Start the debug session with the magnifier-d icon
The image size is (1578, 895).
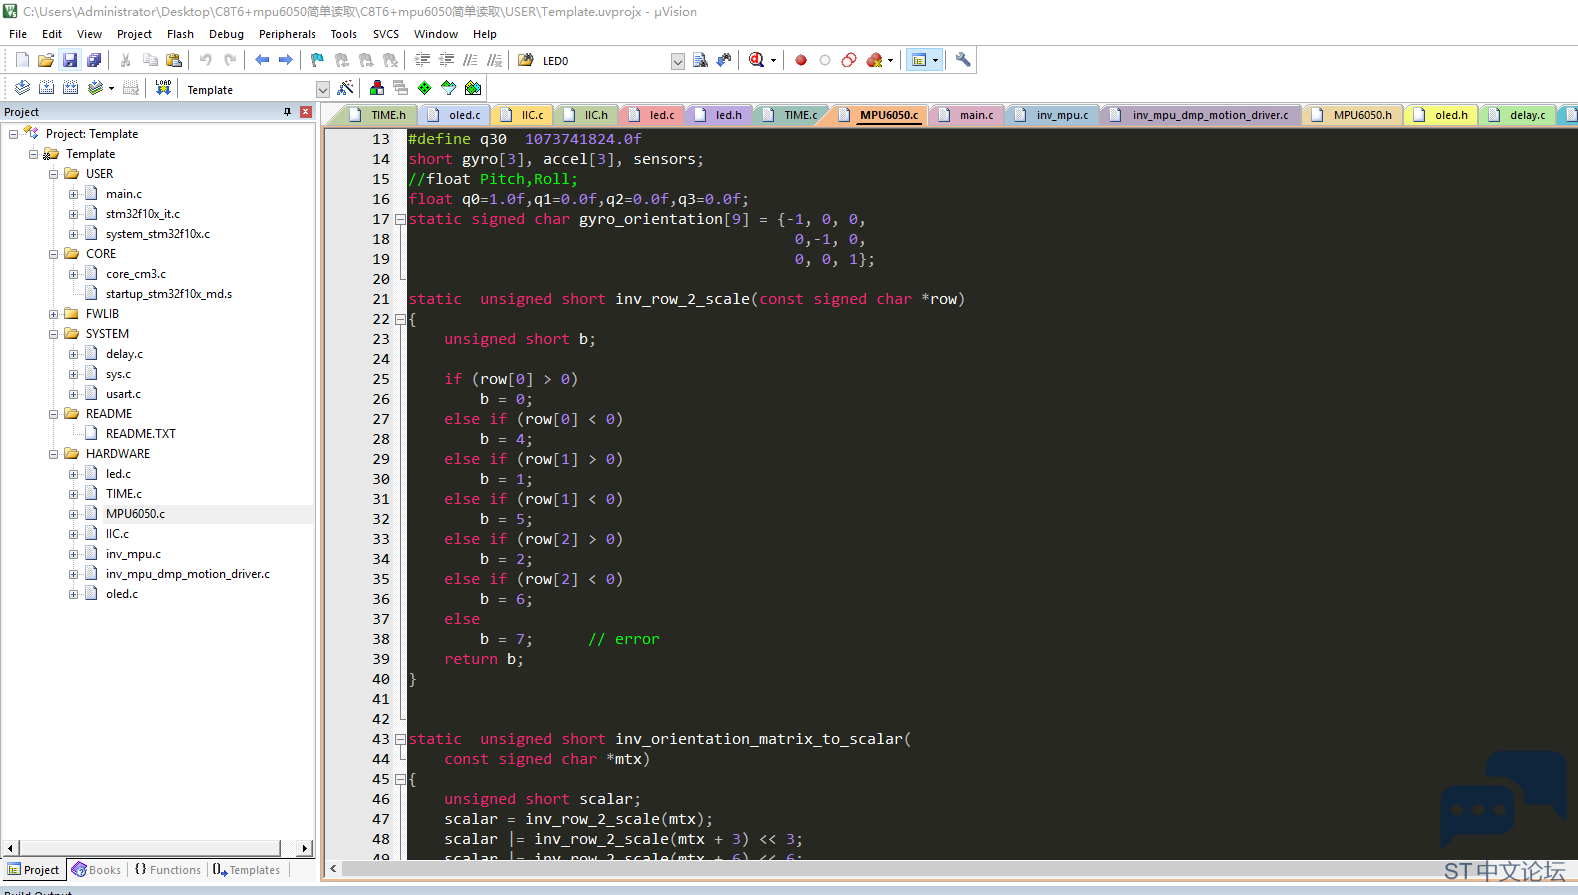757,60
